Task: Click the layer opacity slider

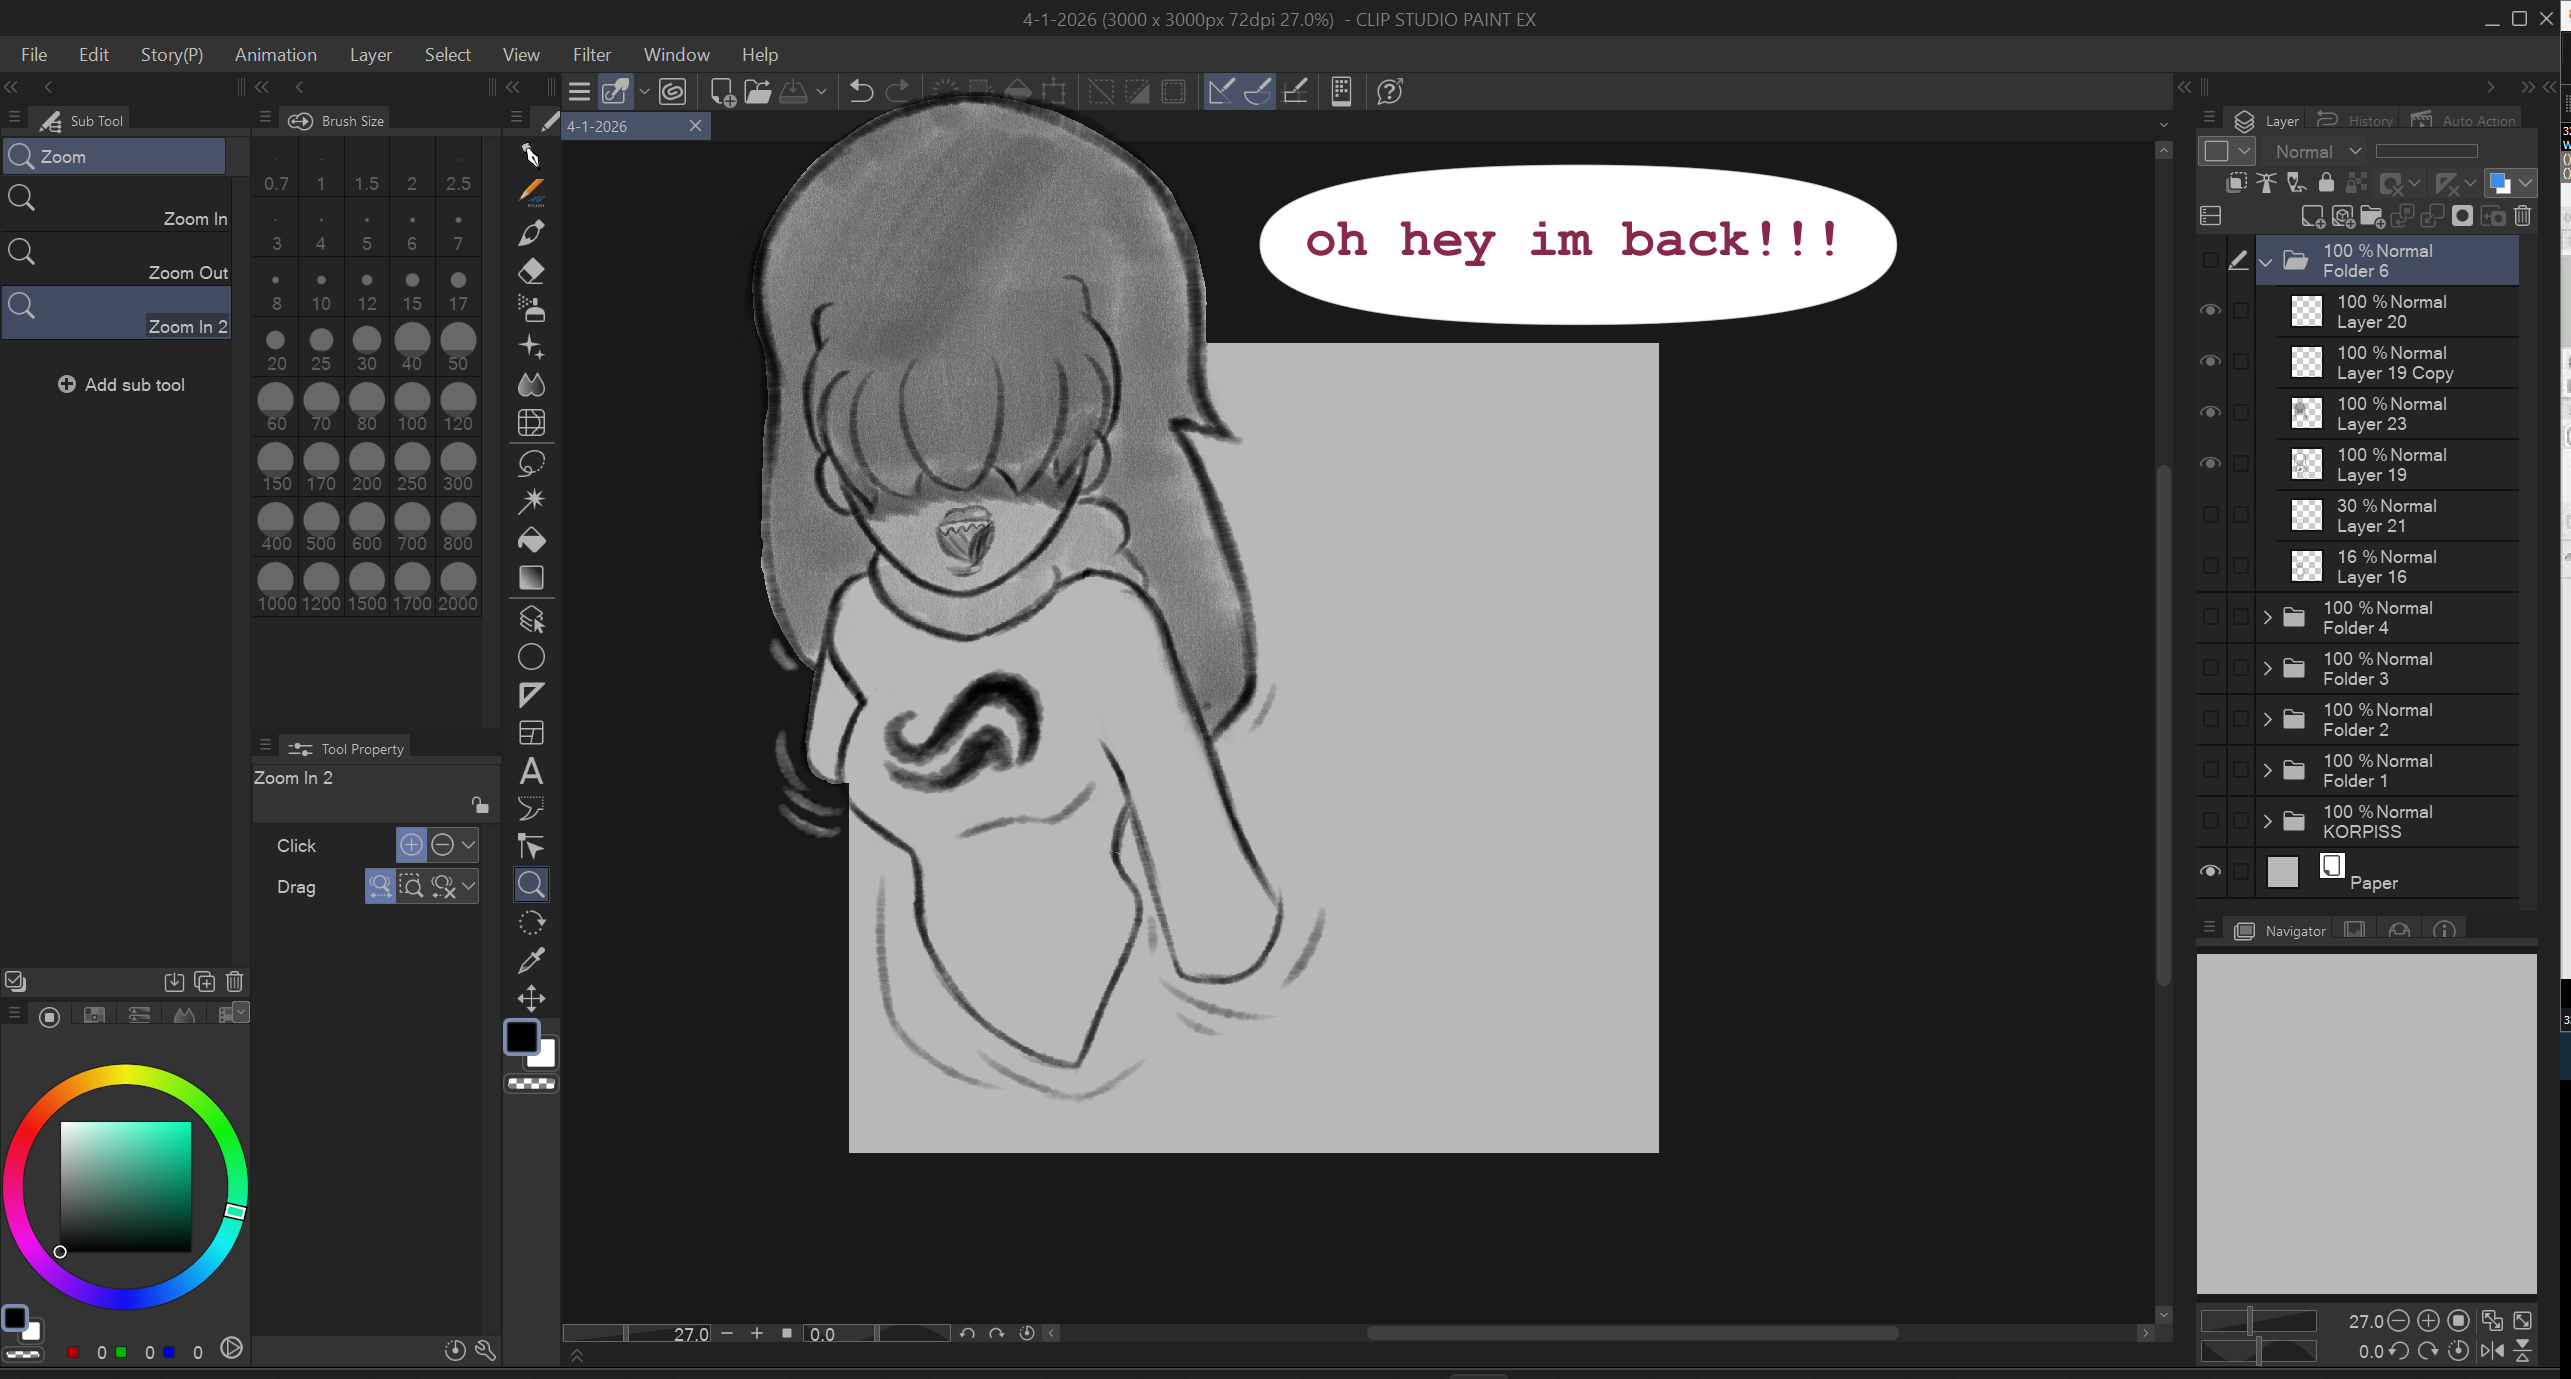Action: coord(2426,152)
